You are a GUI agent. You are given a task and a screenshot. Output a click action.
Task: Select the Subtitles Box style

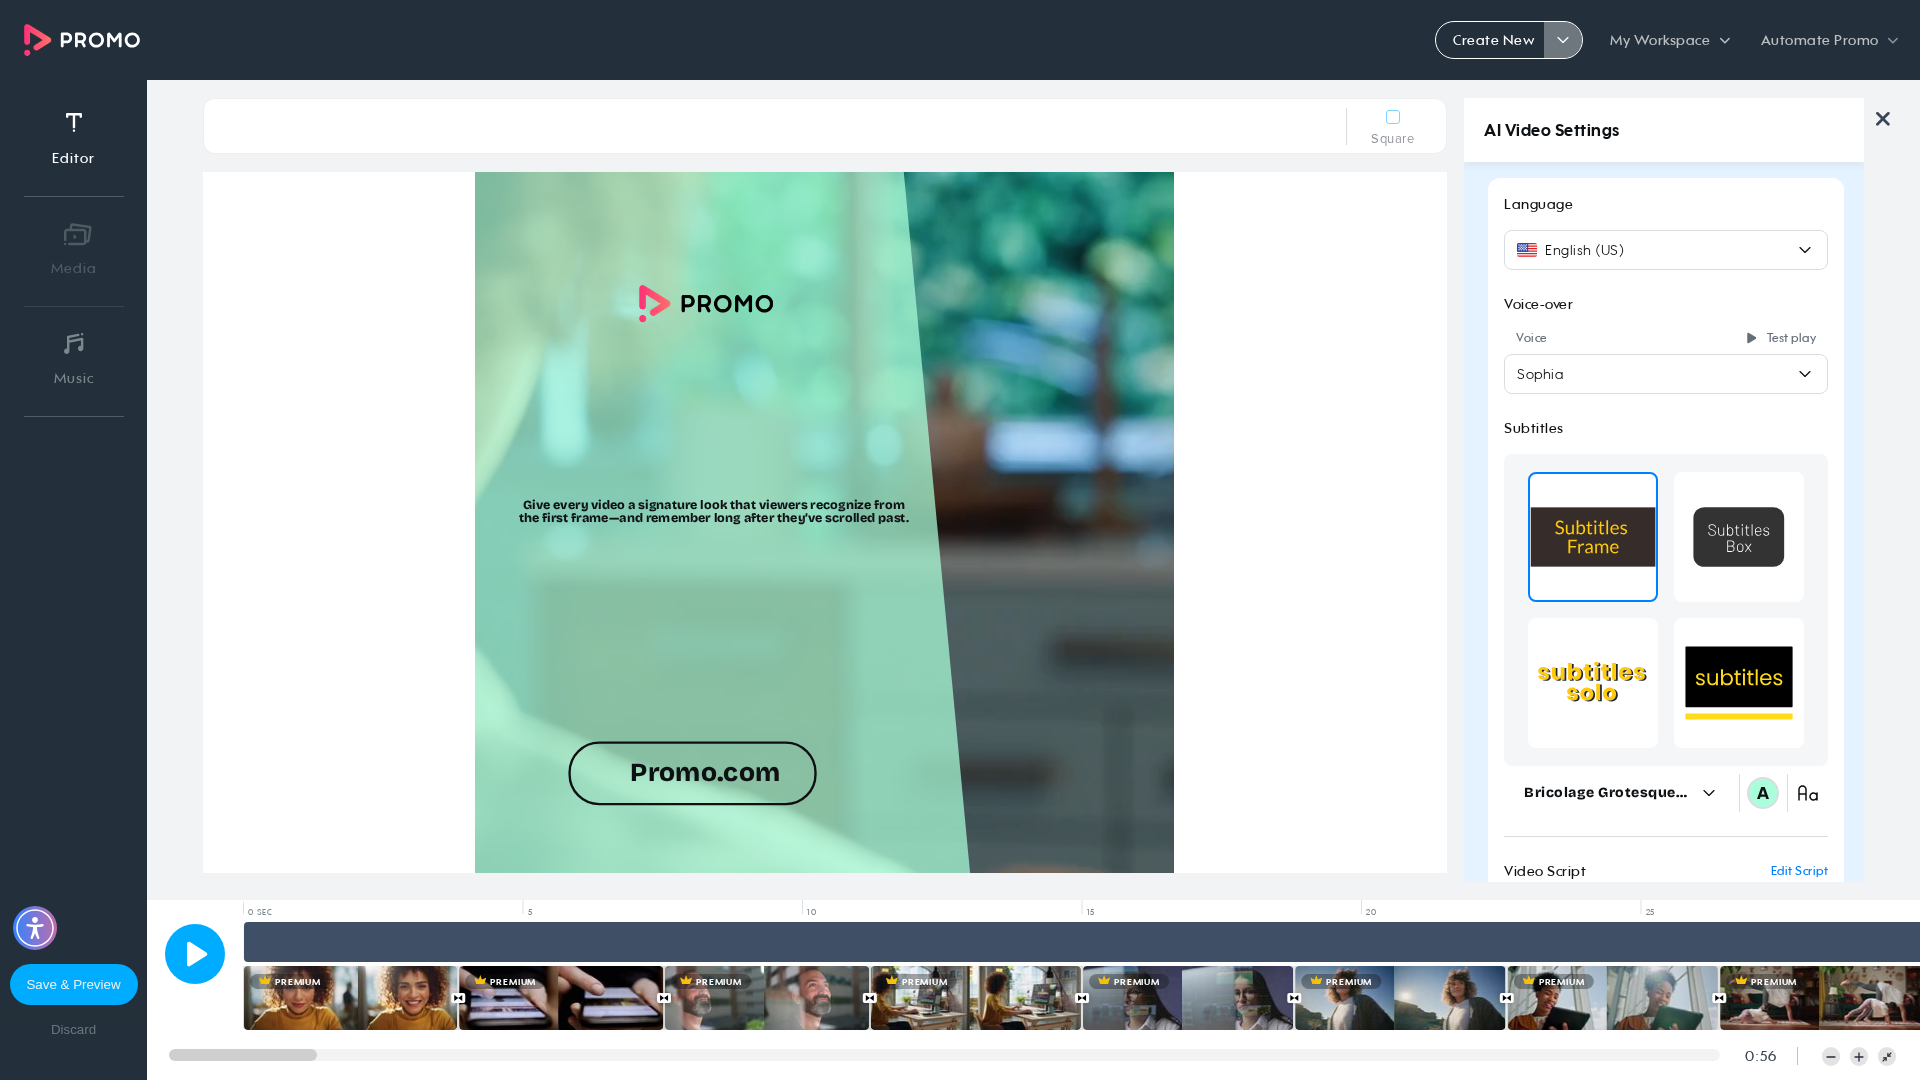click(x=1739, y=537)
